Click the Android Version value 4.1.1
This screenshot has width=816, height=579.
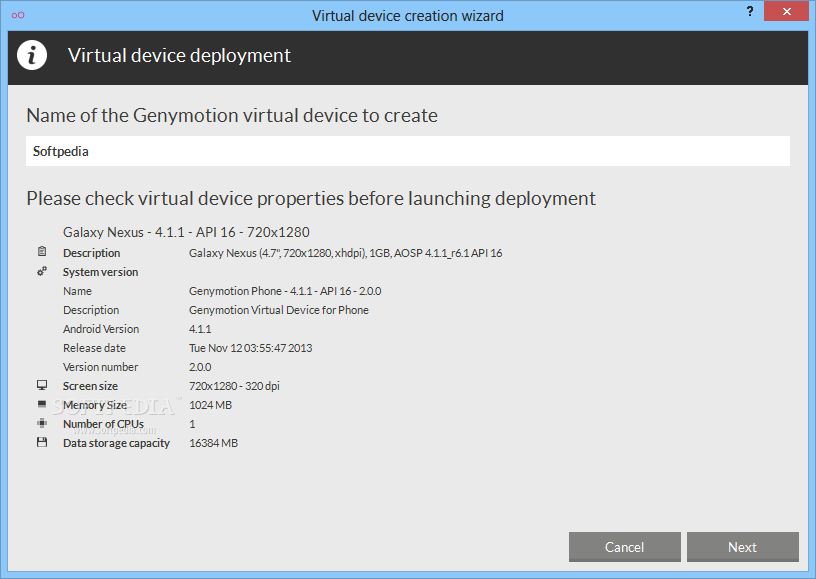(200, 329)
